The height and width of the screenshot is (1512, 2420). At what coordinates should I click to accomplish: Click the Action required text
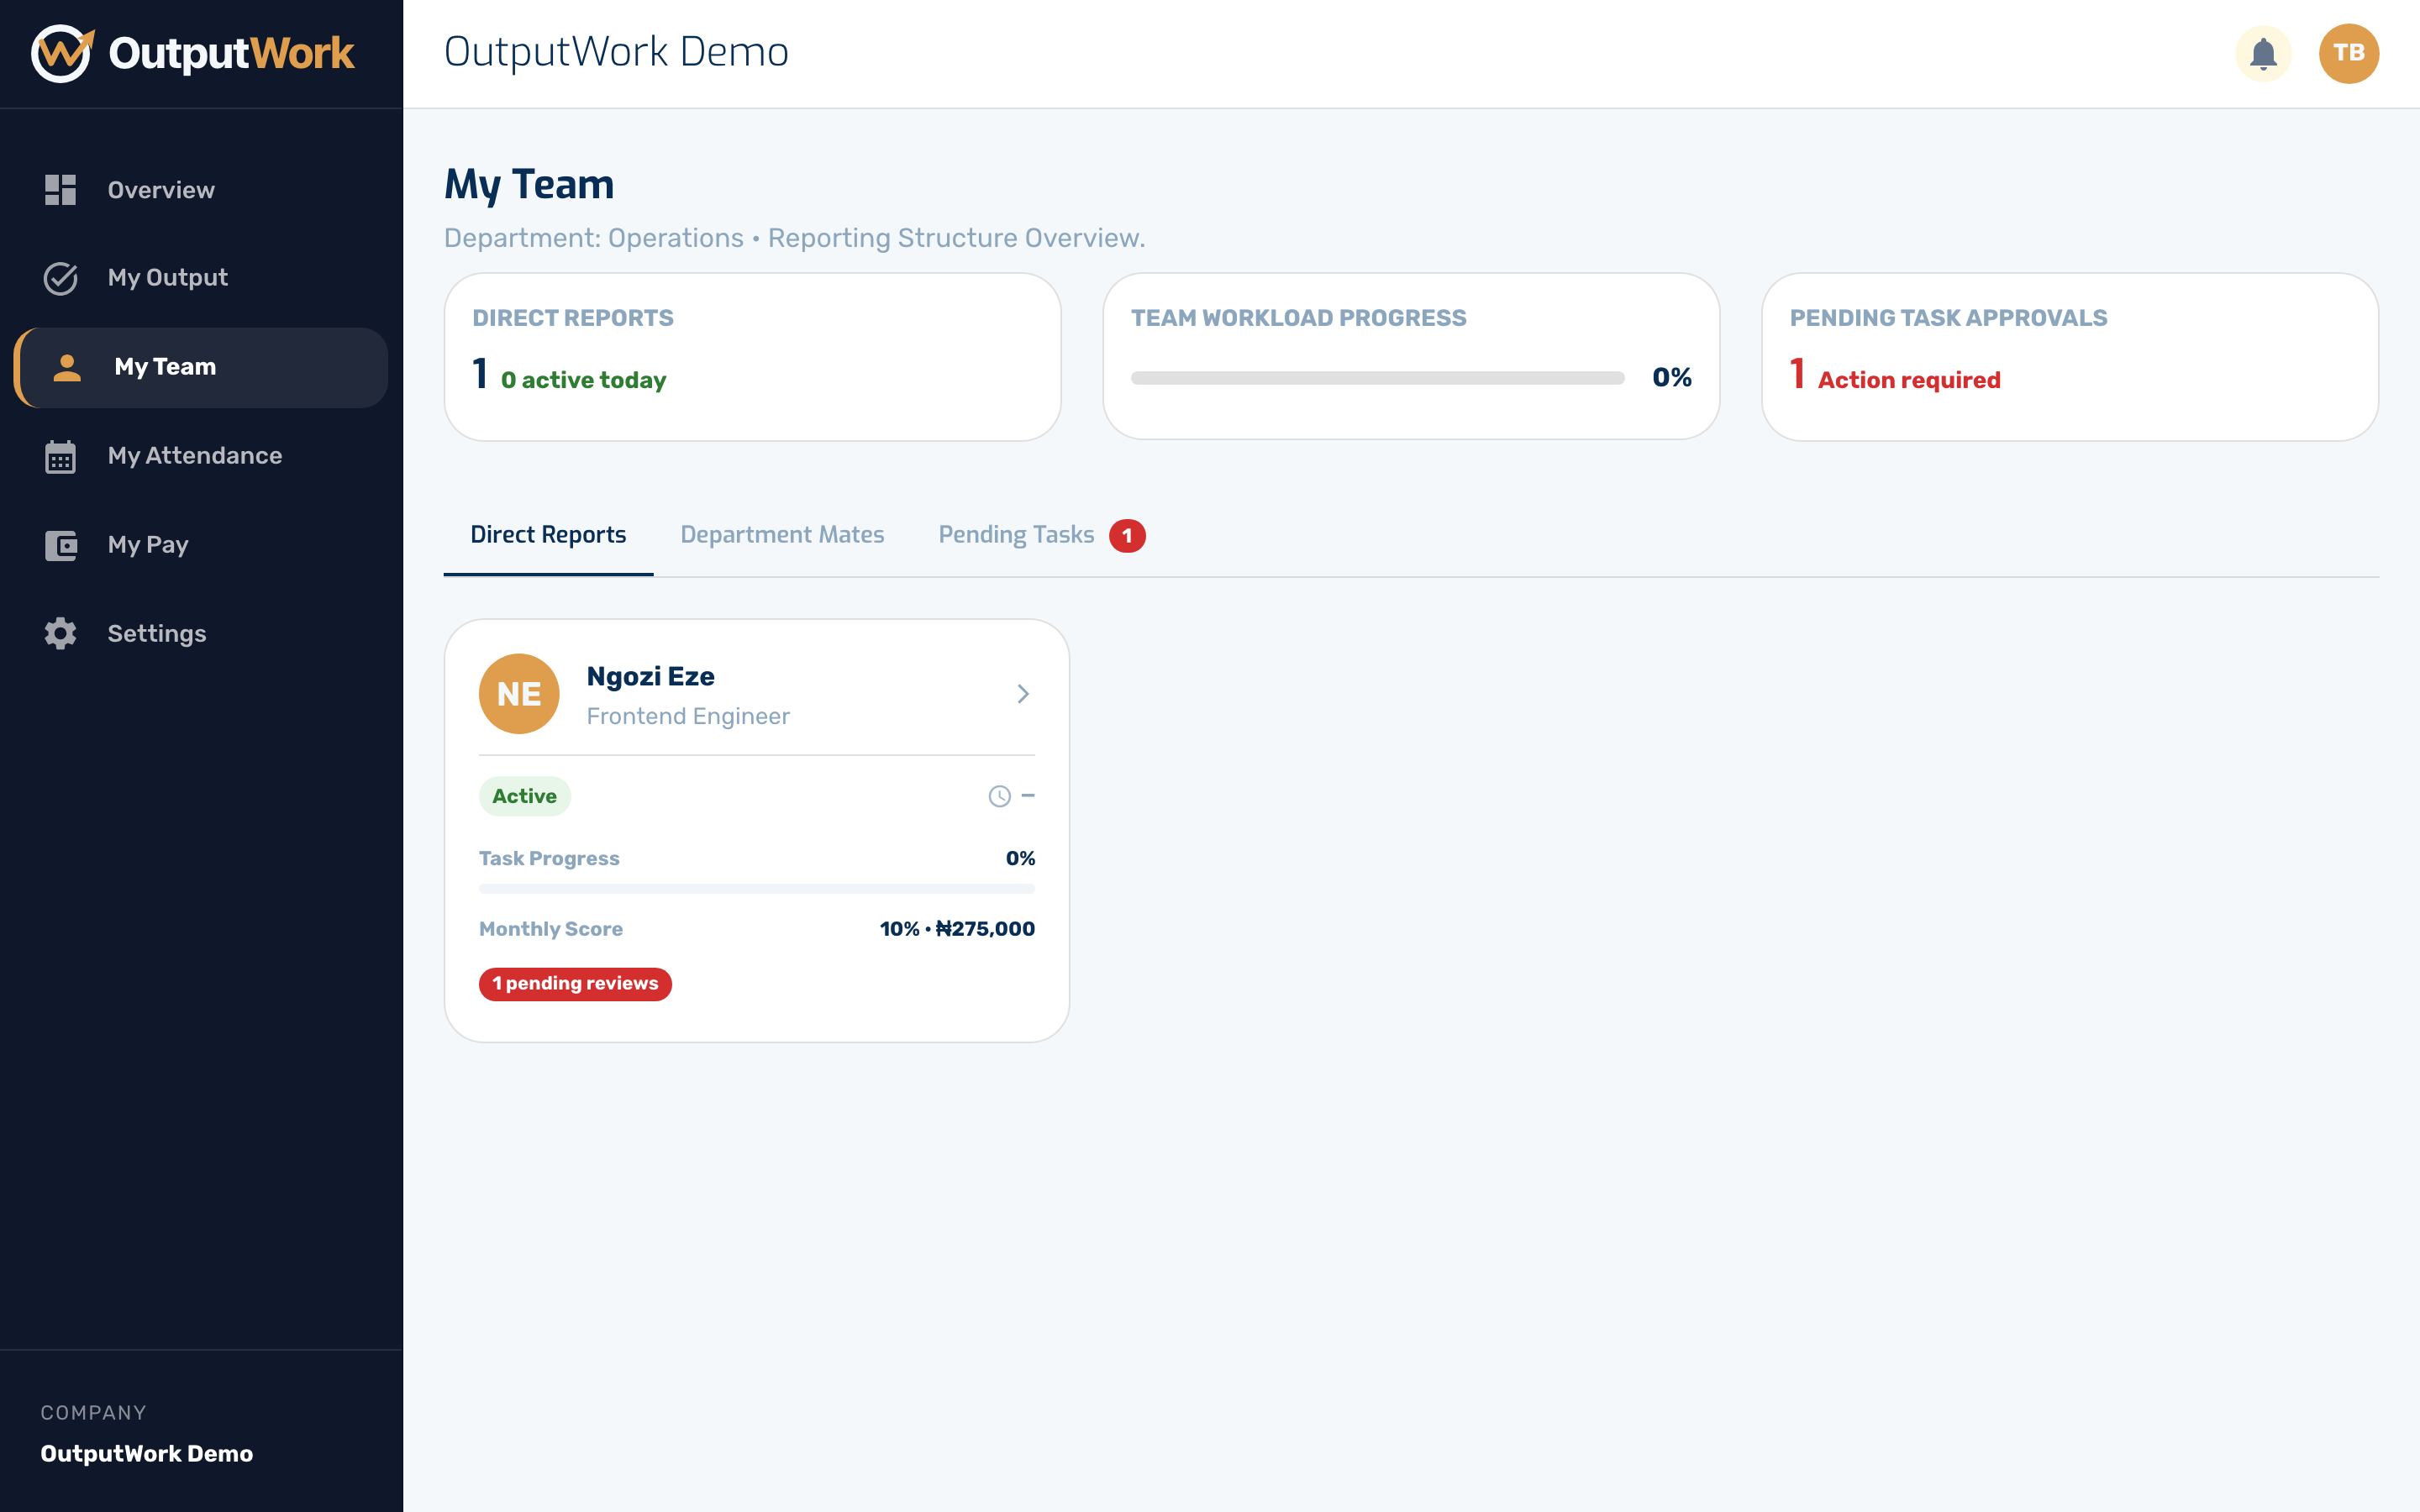tap(1908, 380)
